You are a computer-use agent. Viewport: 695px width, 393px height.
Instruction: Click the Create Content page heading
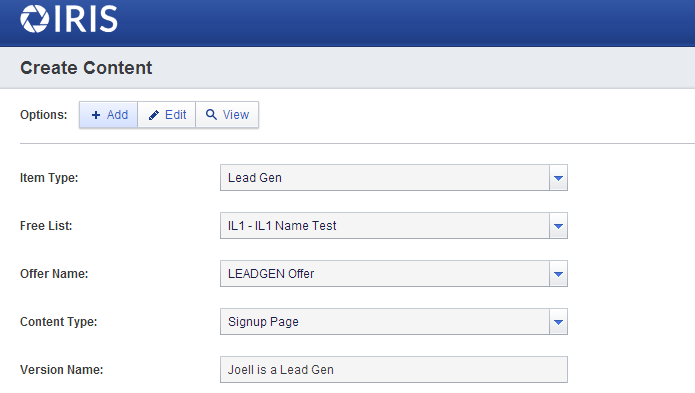coord(86,68)
